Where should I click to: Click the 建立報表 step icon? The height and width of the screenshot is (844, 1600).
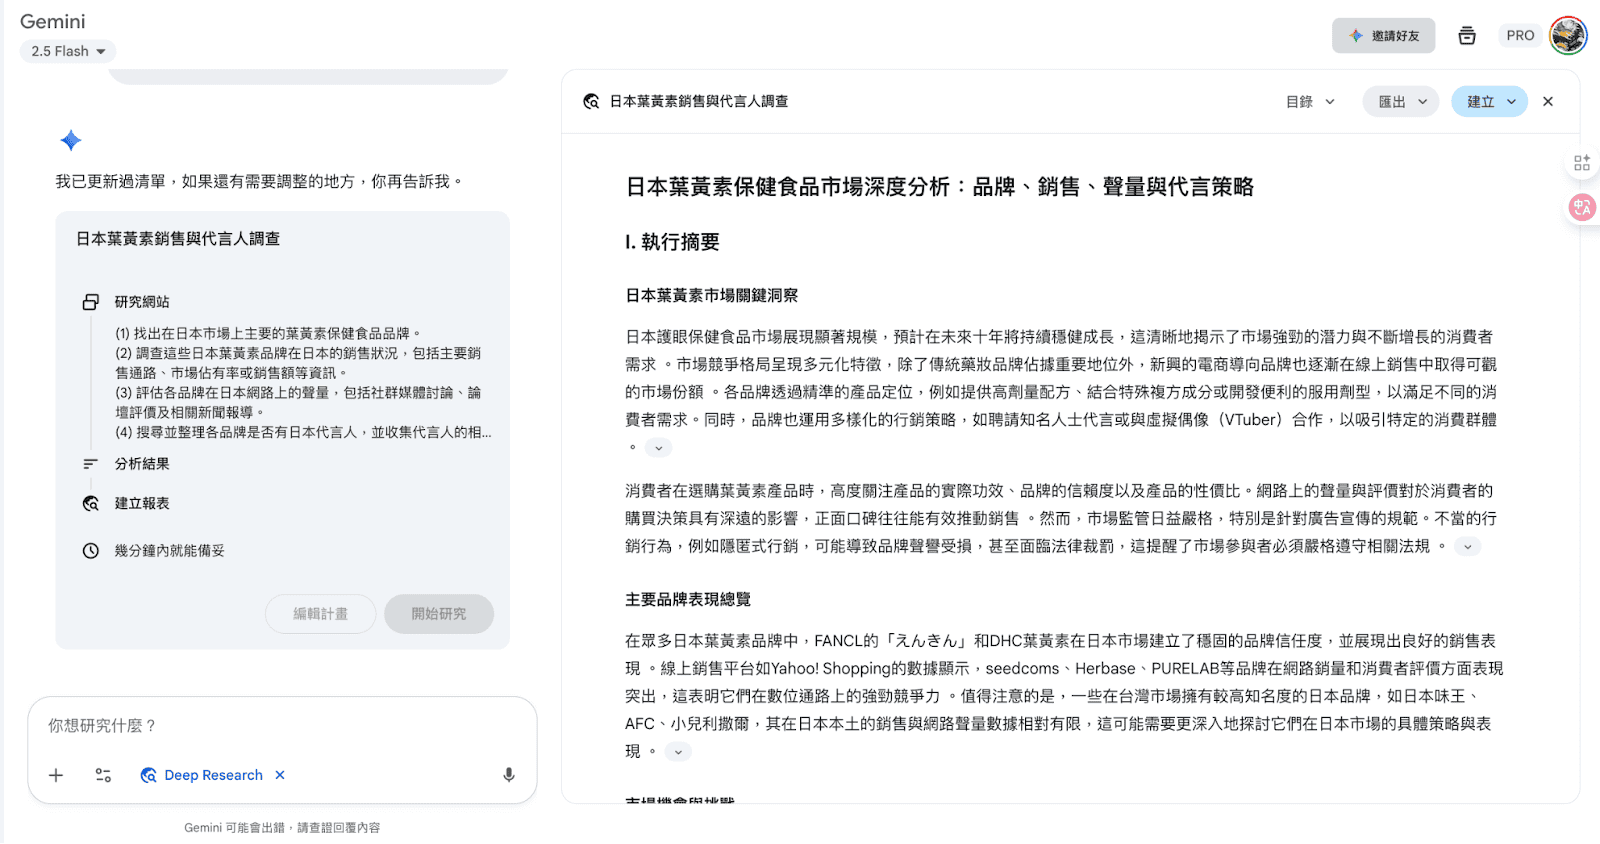tap(91, 503)
